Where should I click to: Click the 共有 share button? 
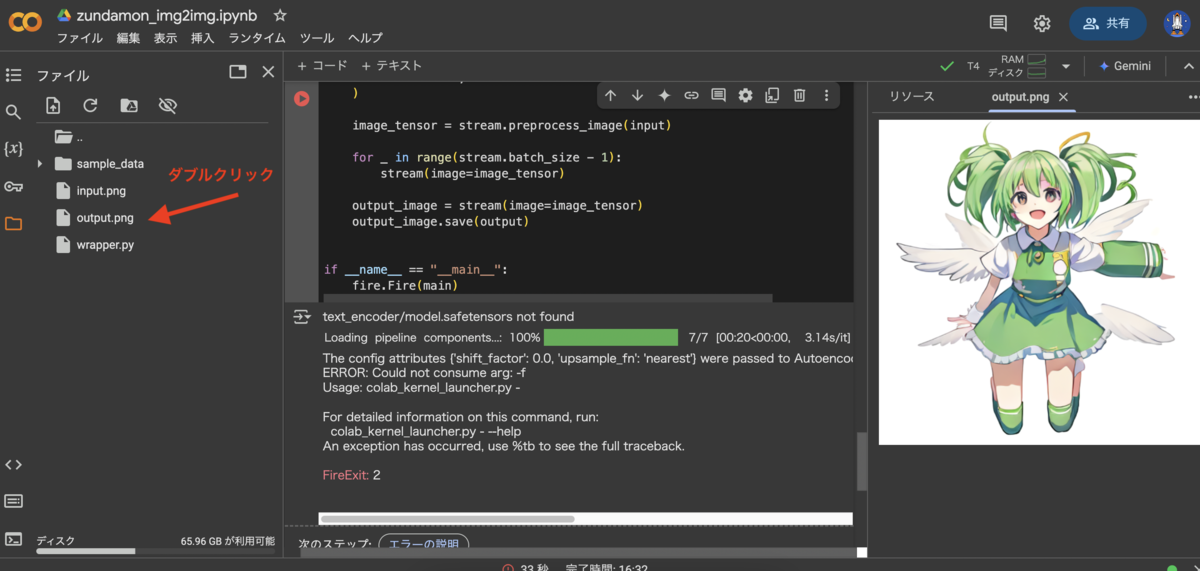coord(1107,23)
